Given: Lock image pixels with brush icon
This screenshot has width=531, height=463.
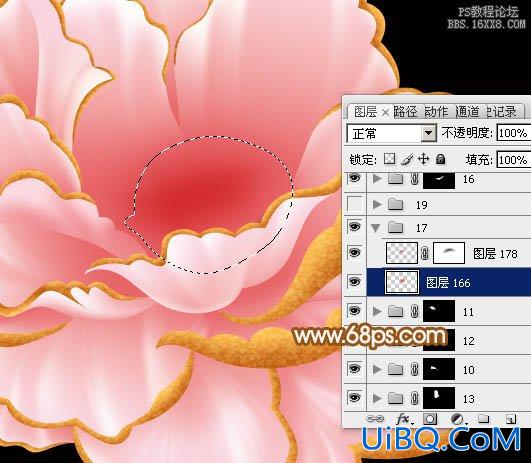Looking at the screenshot, I should pos(406,159).
